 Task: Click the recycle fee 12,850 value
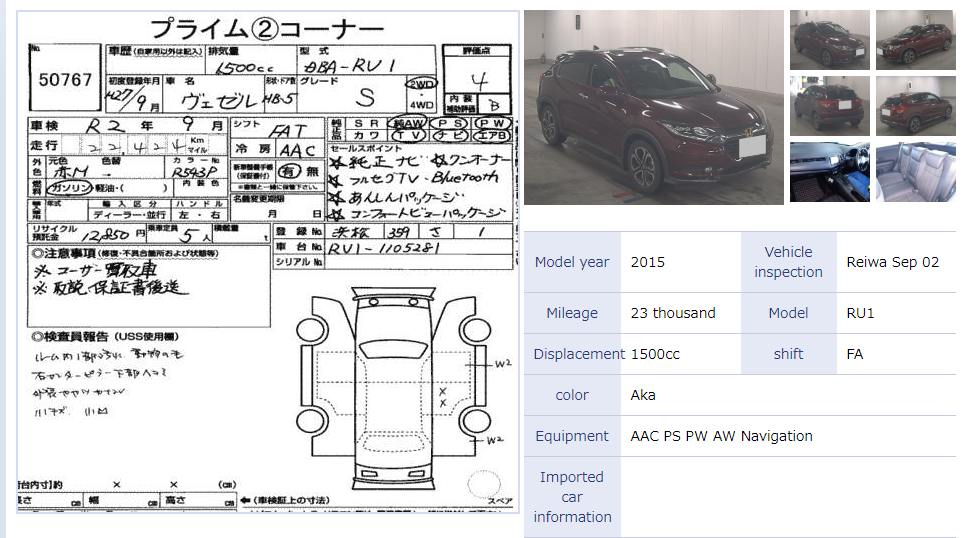point(105,235)
